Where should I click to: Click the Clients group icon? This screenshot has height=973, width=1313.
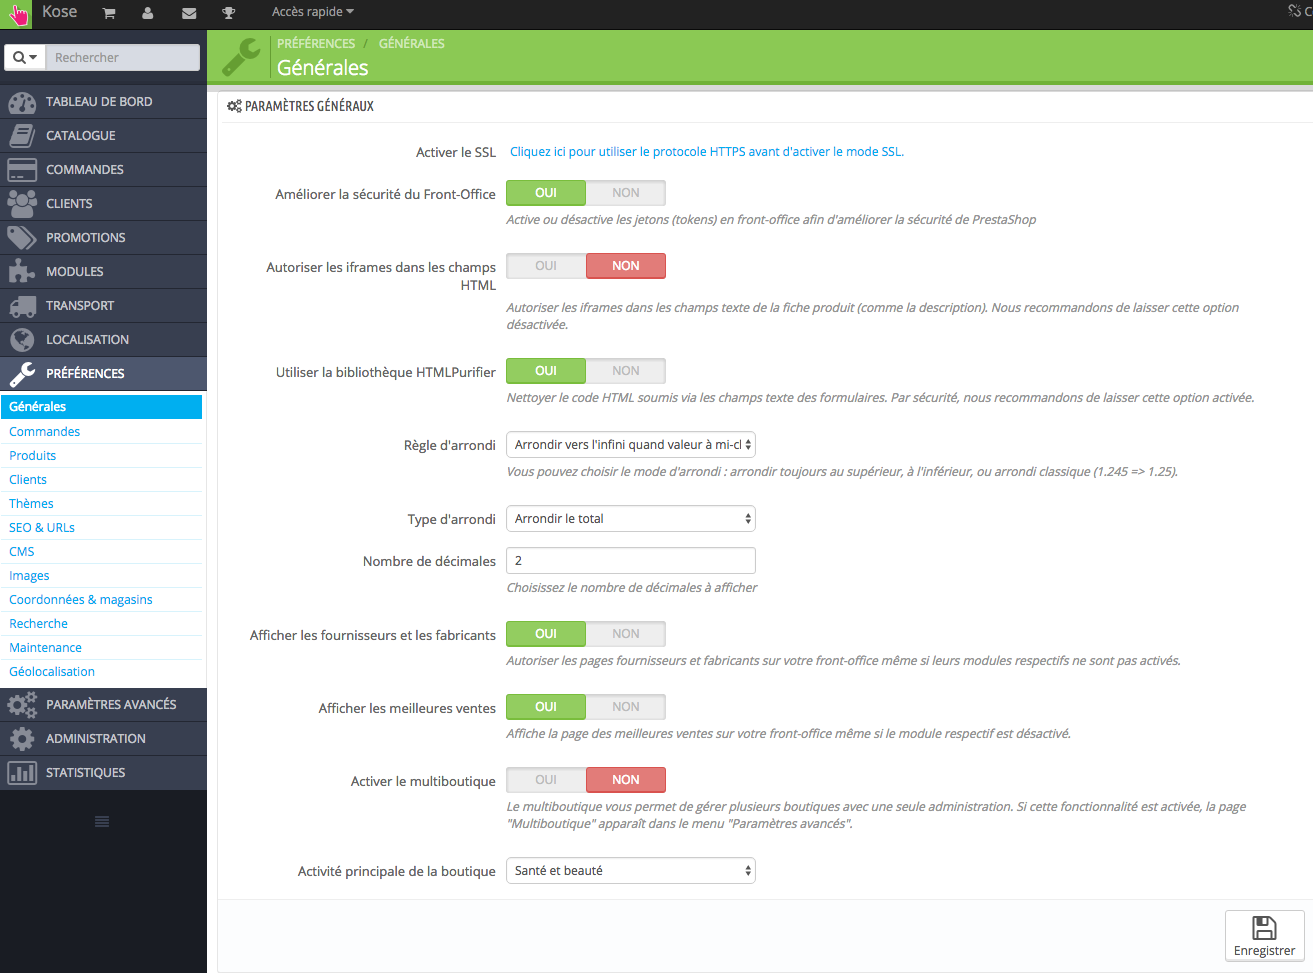click(22, 204)
